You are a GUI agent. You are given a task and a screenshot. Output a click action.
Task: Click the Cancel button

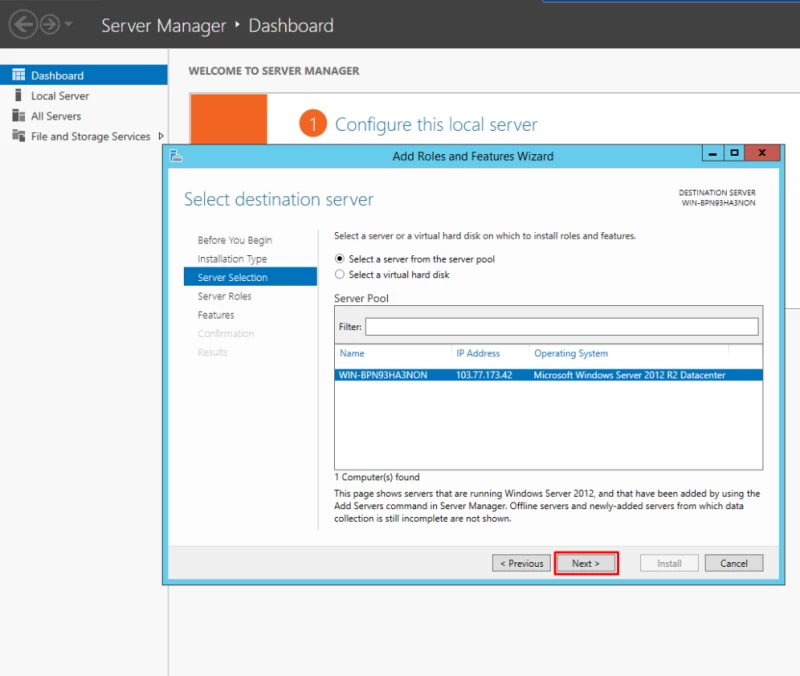click(734, 563)
